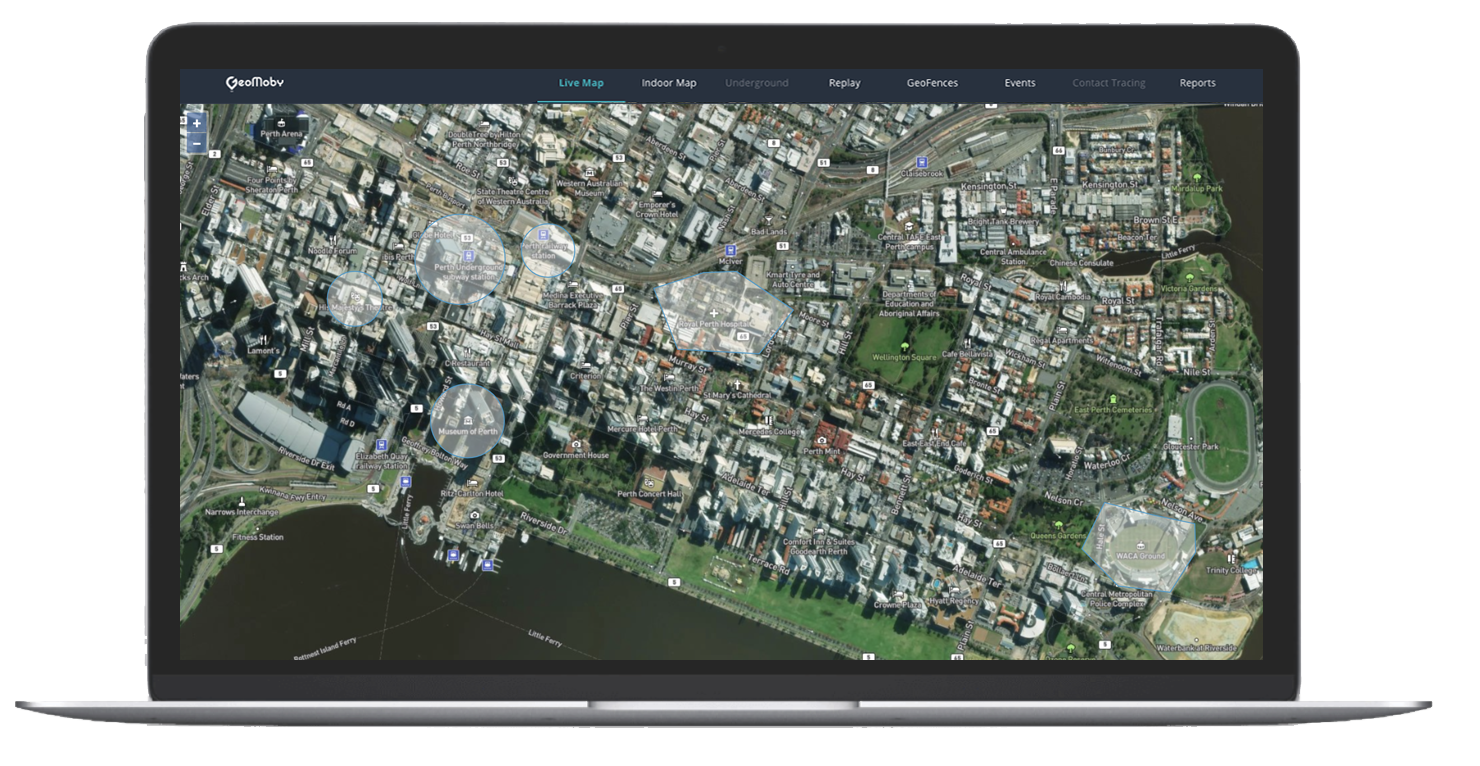Viewport: 1480px width, 766px height.
Task: Select the Claisebrook railway station icon
Action: 922,162
